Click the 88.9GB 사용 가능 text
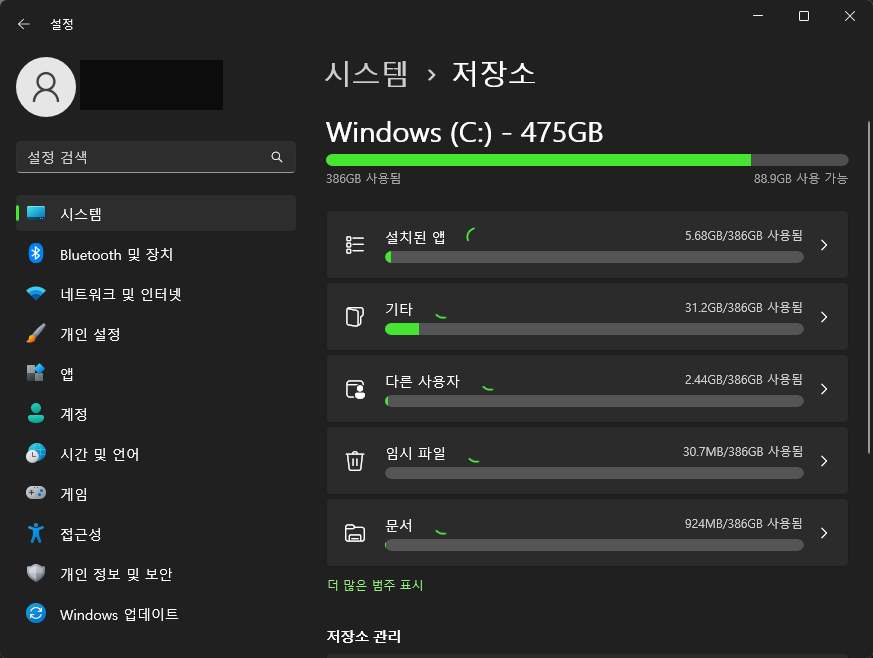 (x=800, y=179)
